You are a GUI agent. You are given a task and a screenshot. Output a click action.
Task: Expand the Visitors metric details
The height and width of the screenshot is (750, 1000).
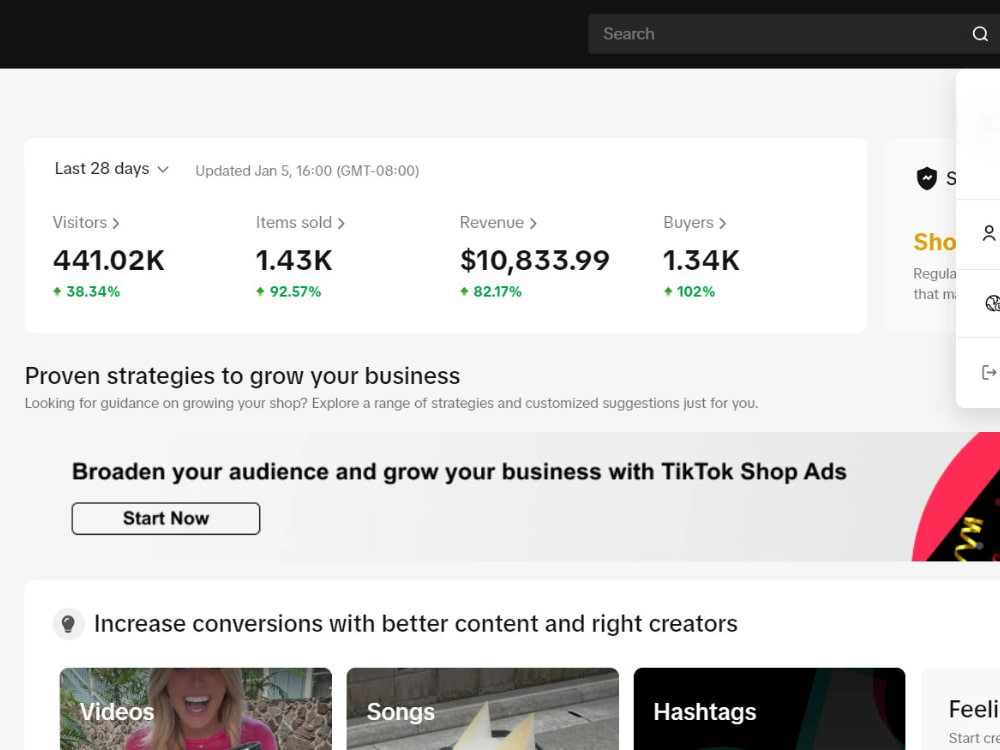[x=86, y=223]
